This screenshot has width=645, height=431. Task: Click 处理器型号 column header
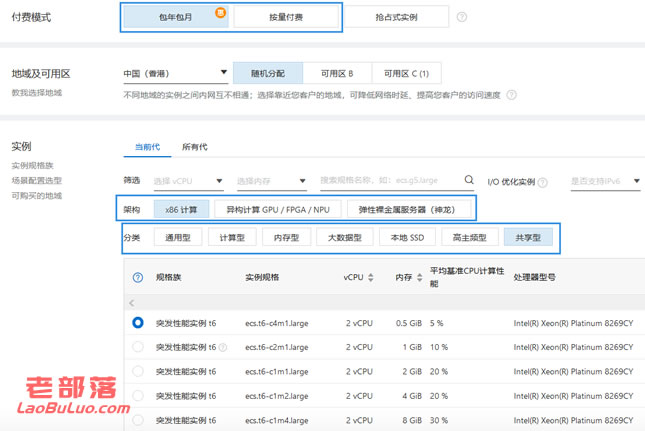pos(534,277)
